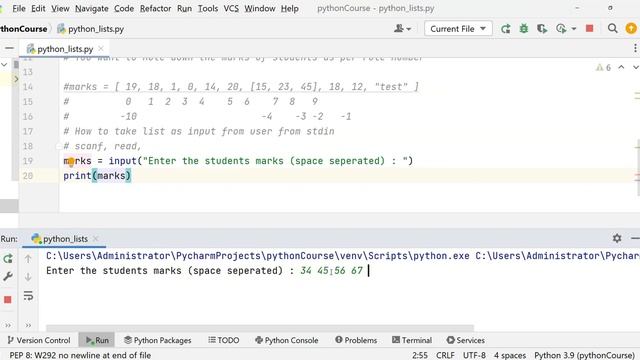Open the Help menu
This screenshot has width=640, height=360.
289,8
